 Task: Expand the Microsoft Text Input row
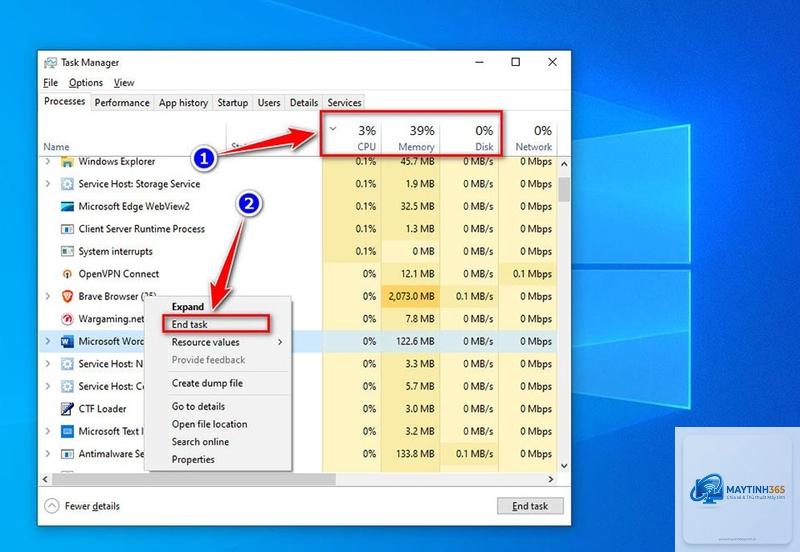(x=48, y=431)
